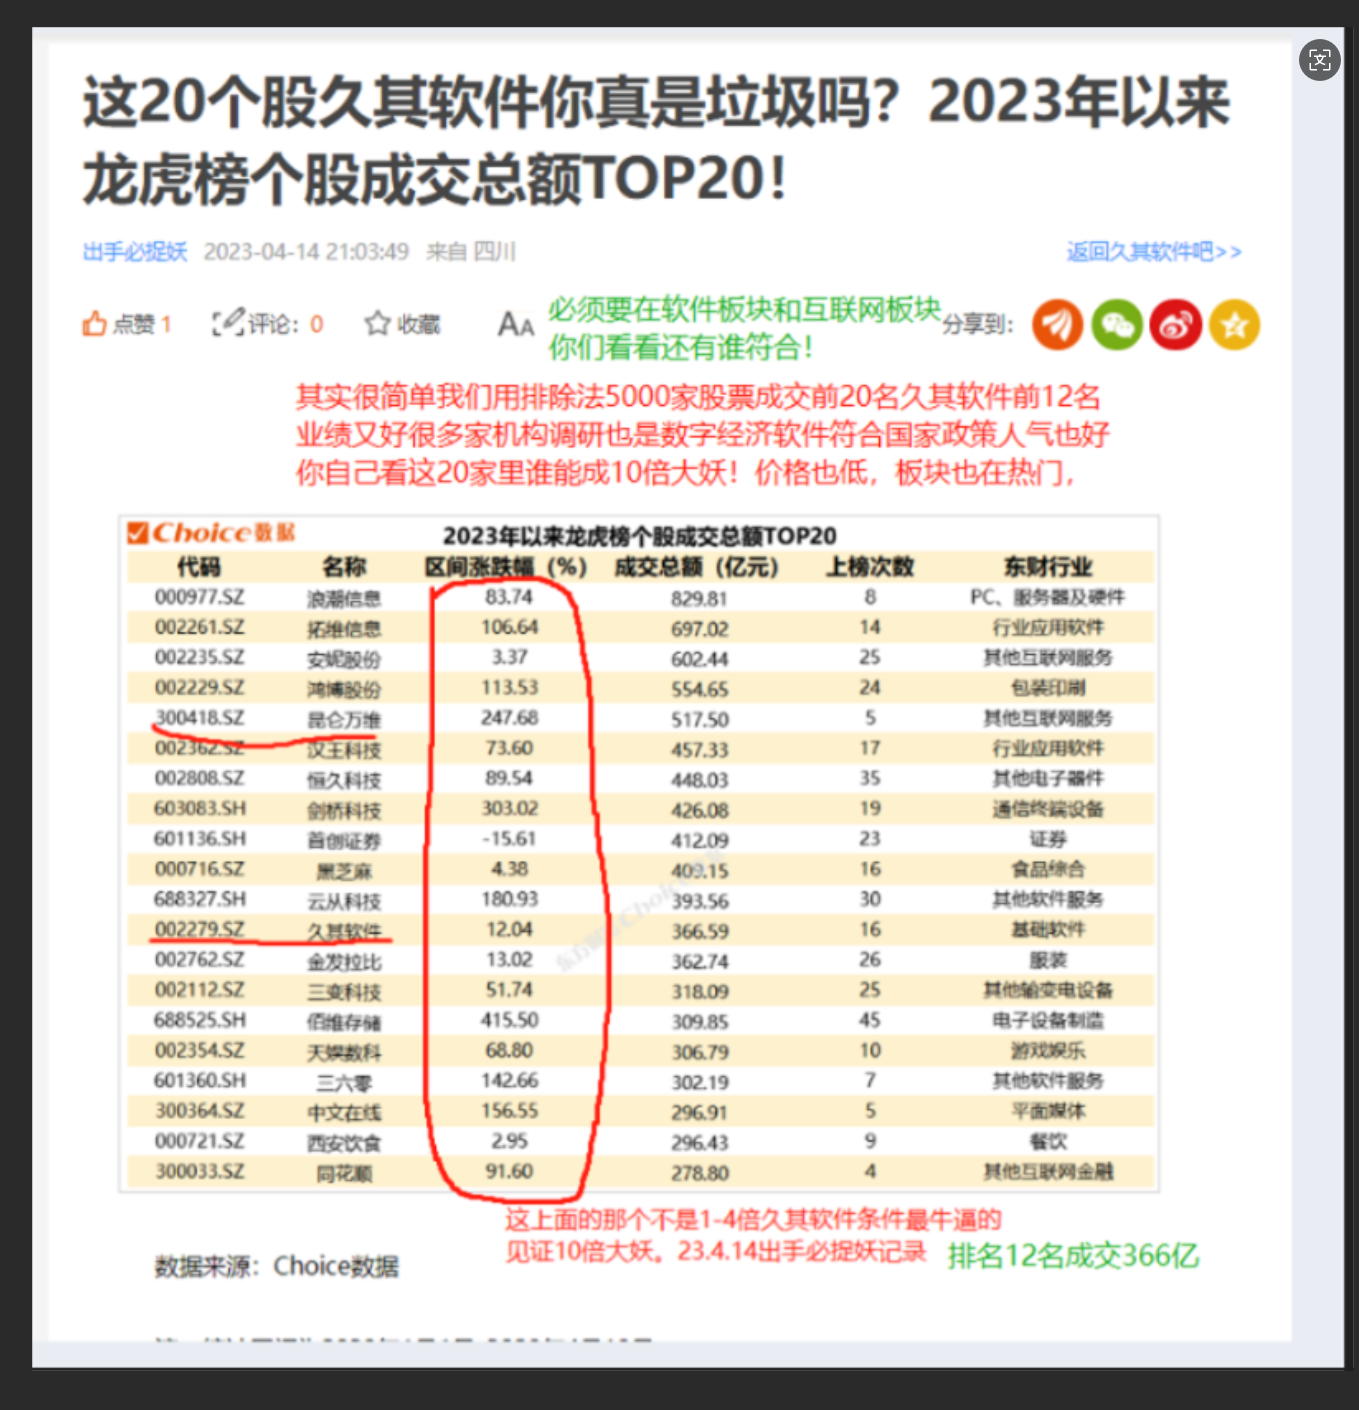
Task: Click the article headline text
Action: coord(655,140)
